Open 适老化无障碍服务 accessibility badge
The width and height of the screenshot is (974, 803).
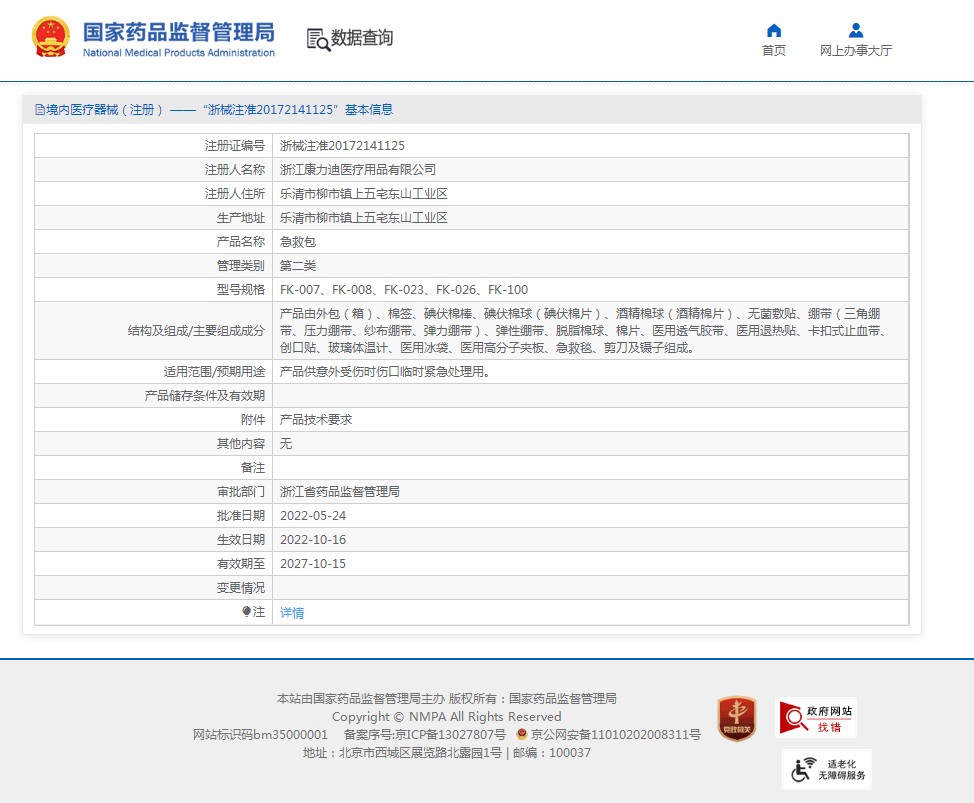pos(827,769)
